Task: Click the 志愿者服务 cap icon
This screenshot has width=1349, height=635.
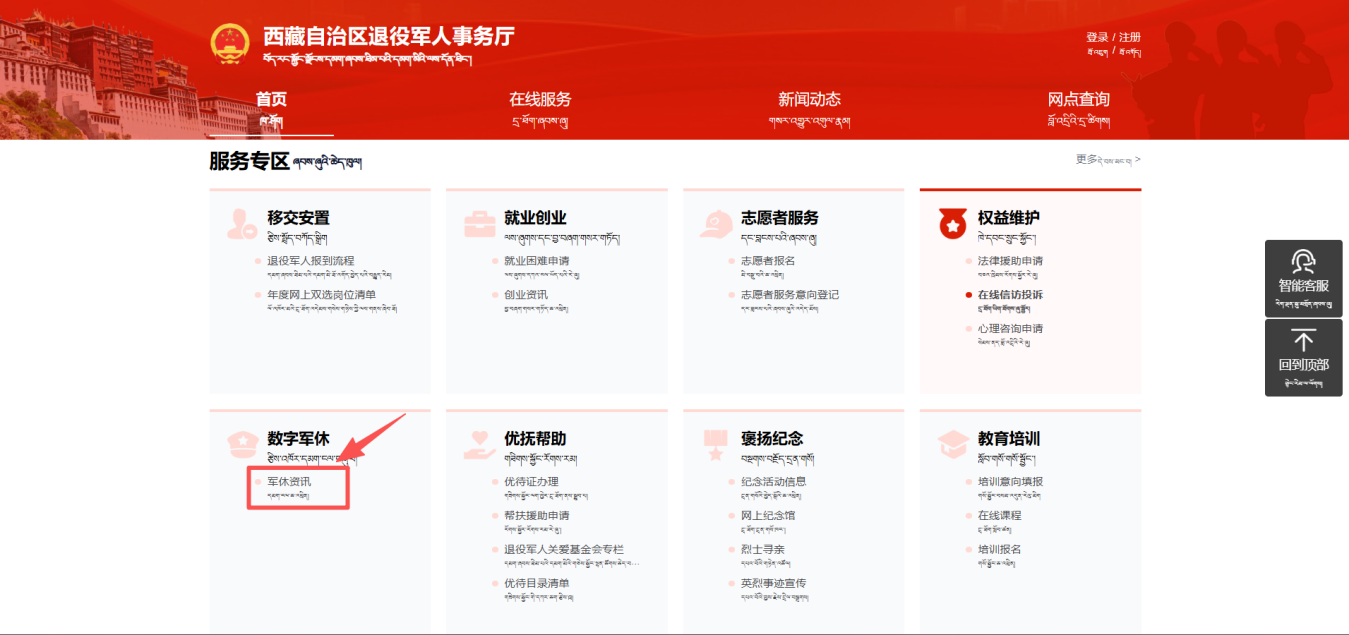Action: pos(716,223)
